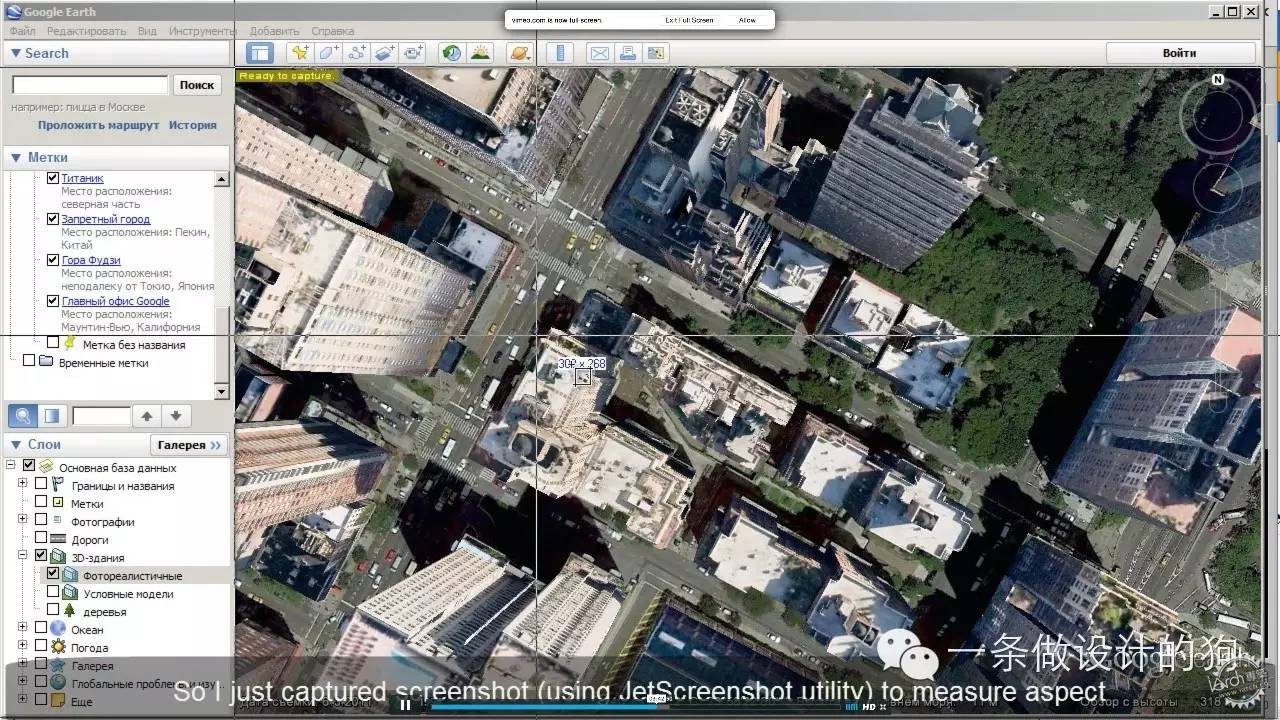This screenshot has width=1280, height=720.
Task: Disable the Фотореалистичные buildings checkbox
Action: 53,575
